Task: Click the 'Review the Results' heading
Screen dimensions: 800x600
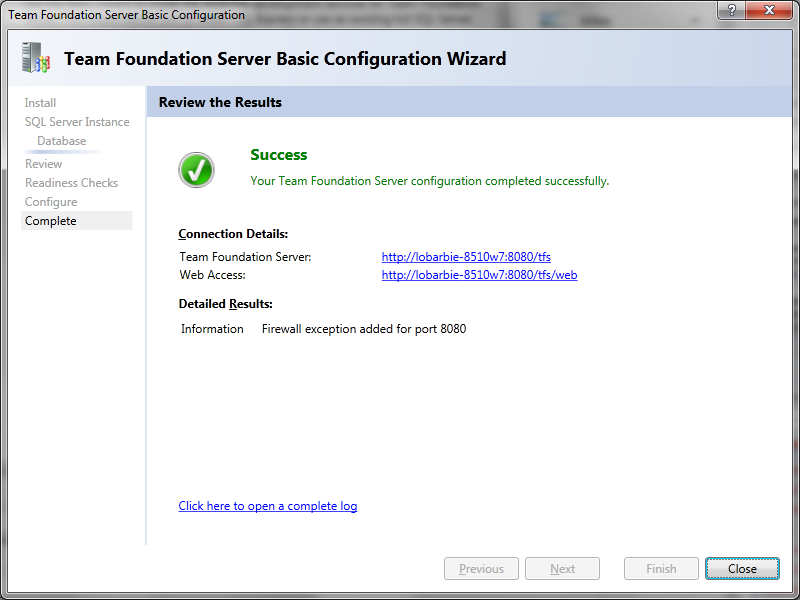Action: (220, 102)
